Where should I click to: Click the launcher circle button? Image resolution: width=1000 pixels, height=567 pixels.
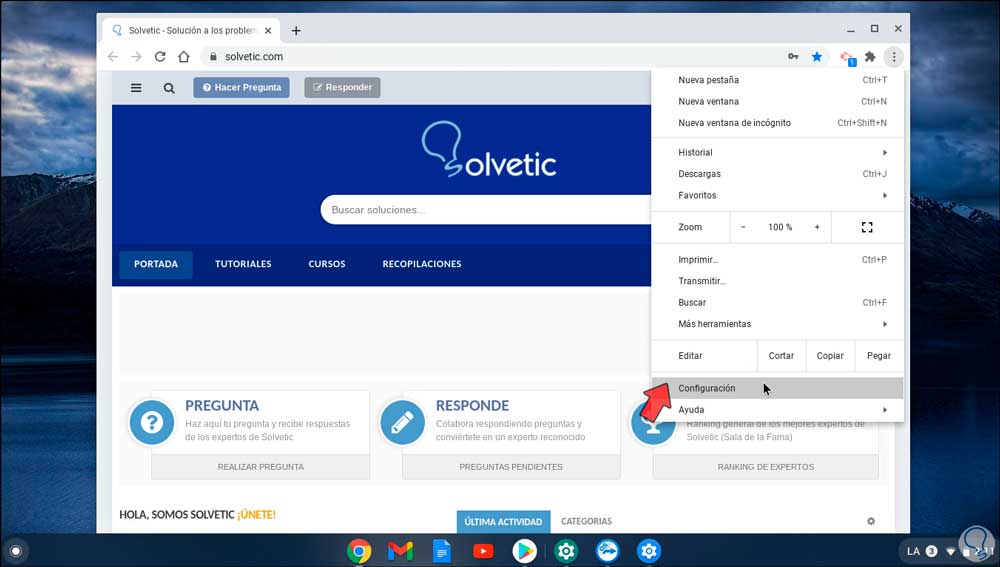(16, 550)
